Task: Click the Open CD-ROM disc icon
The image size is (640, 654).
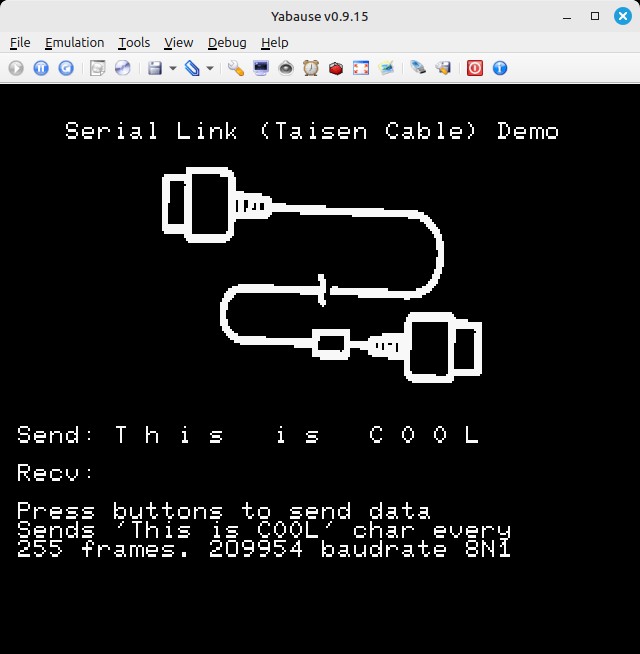Action: click(x=122, y=68)
